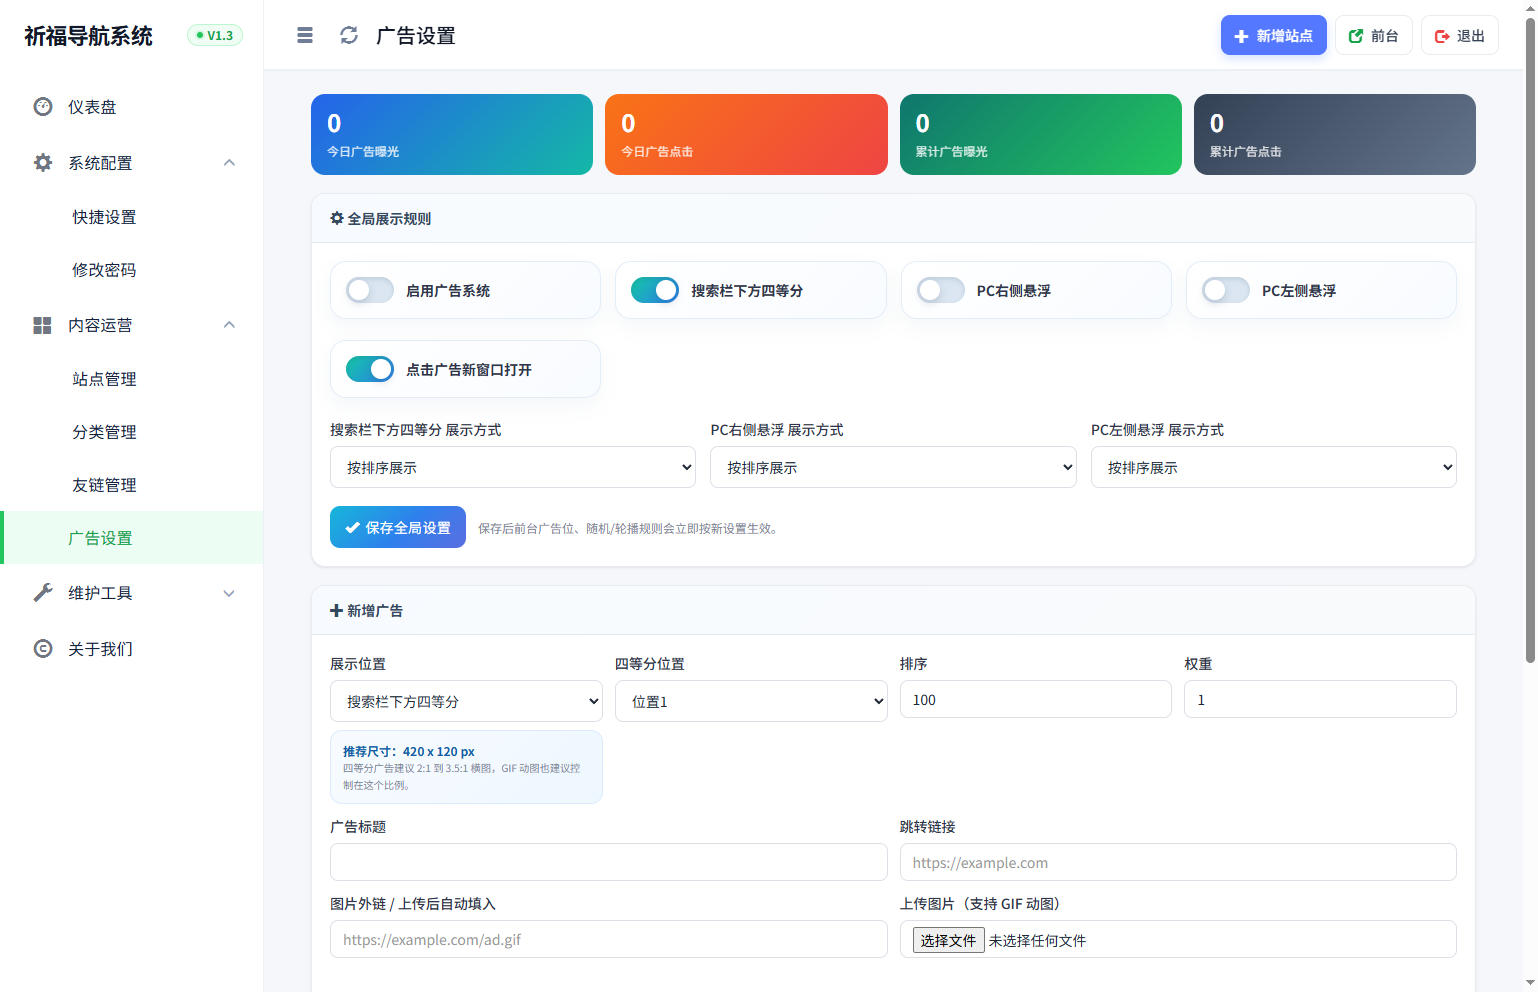Click the 新增站点 button
Image resolution: width=1538 pixels, height=992 pixels.
tap(1273, 36)
